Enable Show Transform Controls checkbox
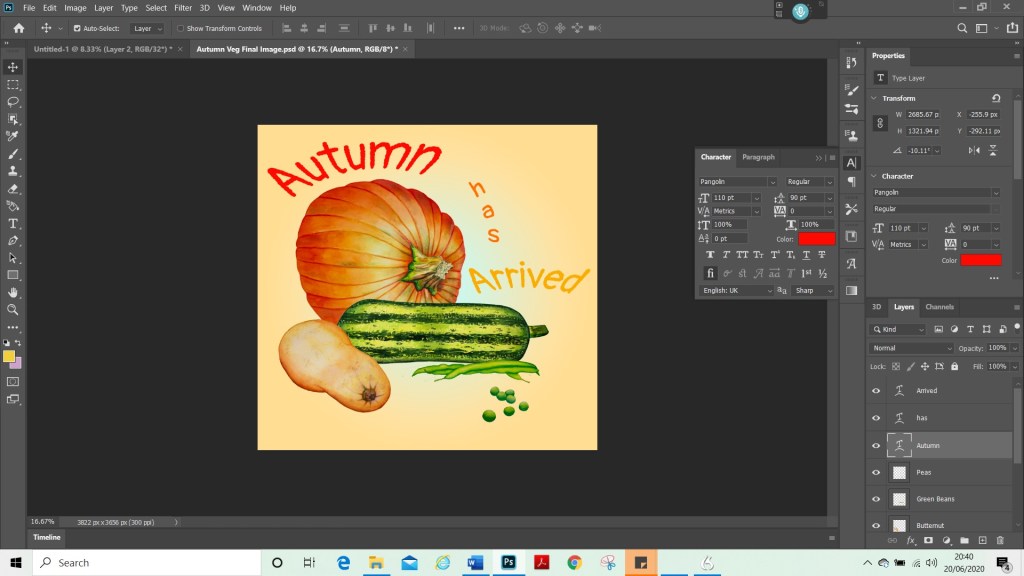This screenshot has height=576, width=1024. (x=180, y=29)
